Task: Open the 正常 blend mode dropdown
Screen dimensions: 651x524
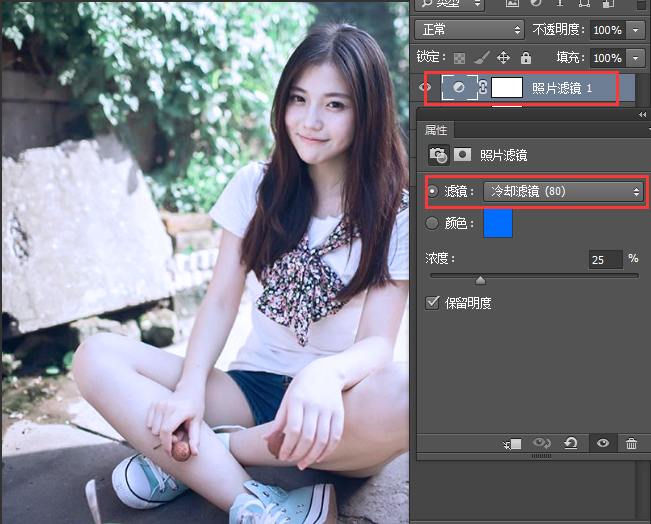Action: (x=469, y=30)
